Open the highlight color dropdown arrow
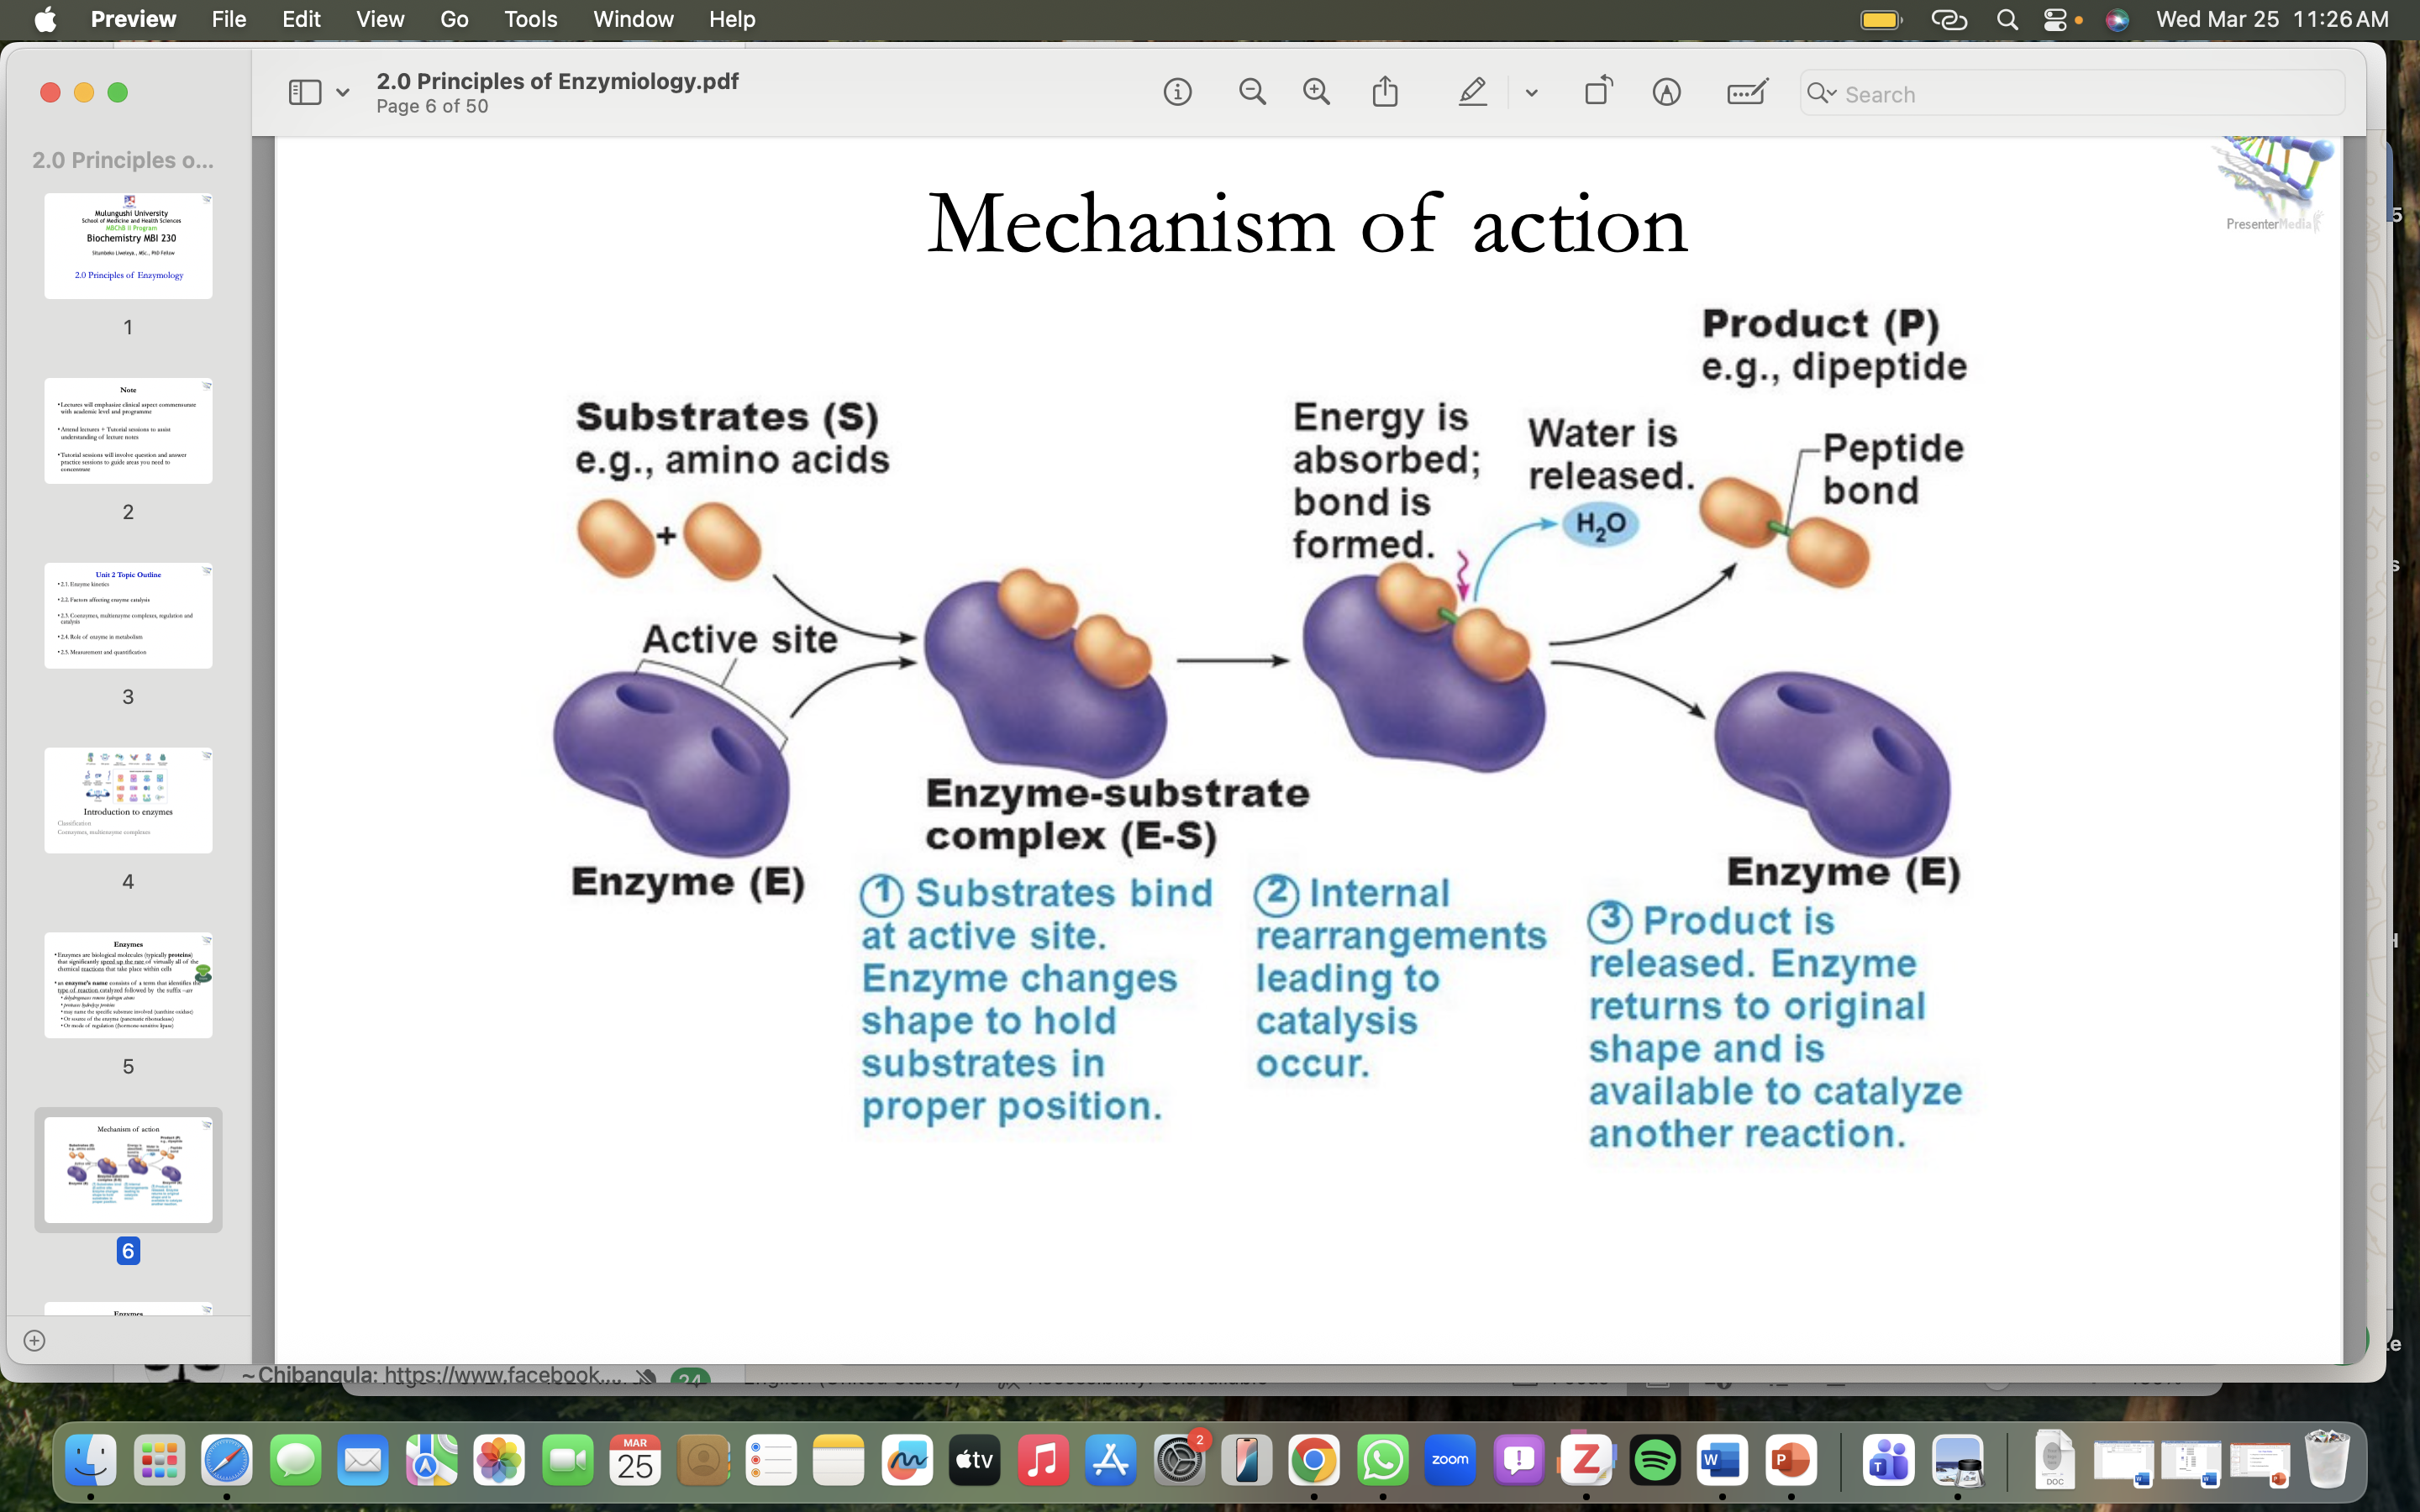This screenshot has height=1512, width=2420. (1531, 93)
